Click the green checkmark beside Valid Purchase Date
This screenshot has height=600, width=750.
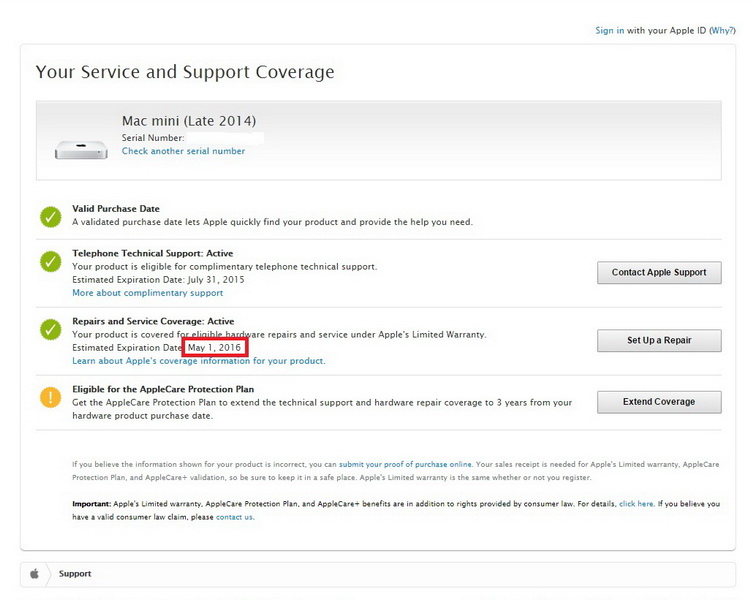tap(50, 216)
